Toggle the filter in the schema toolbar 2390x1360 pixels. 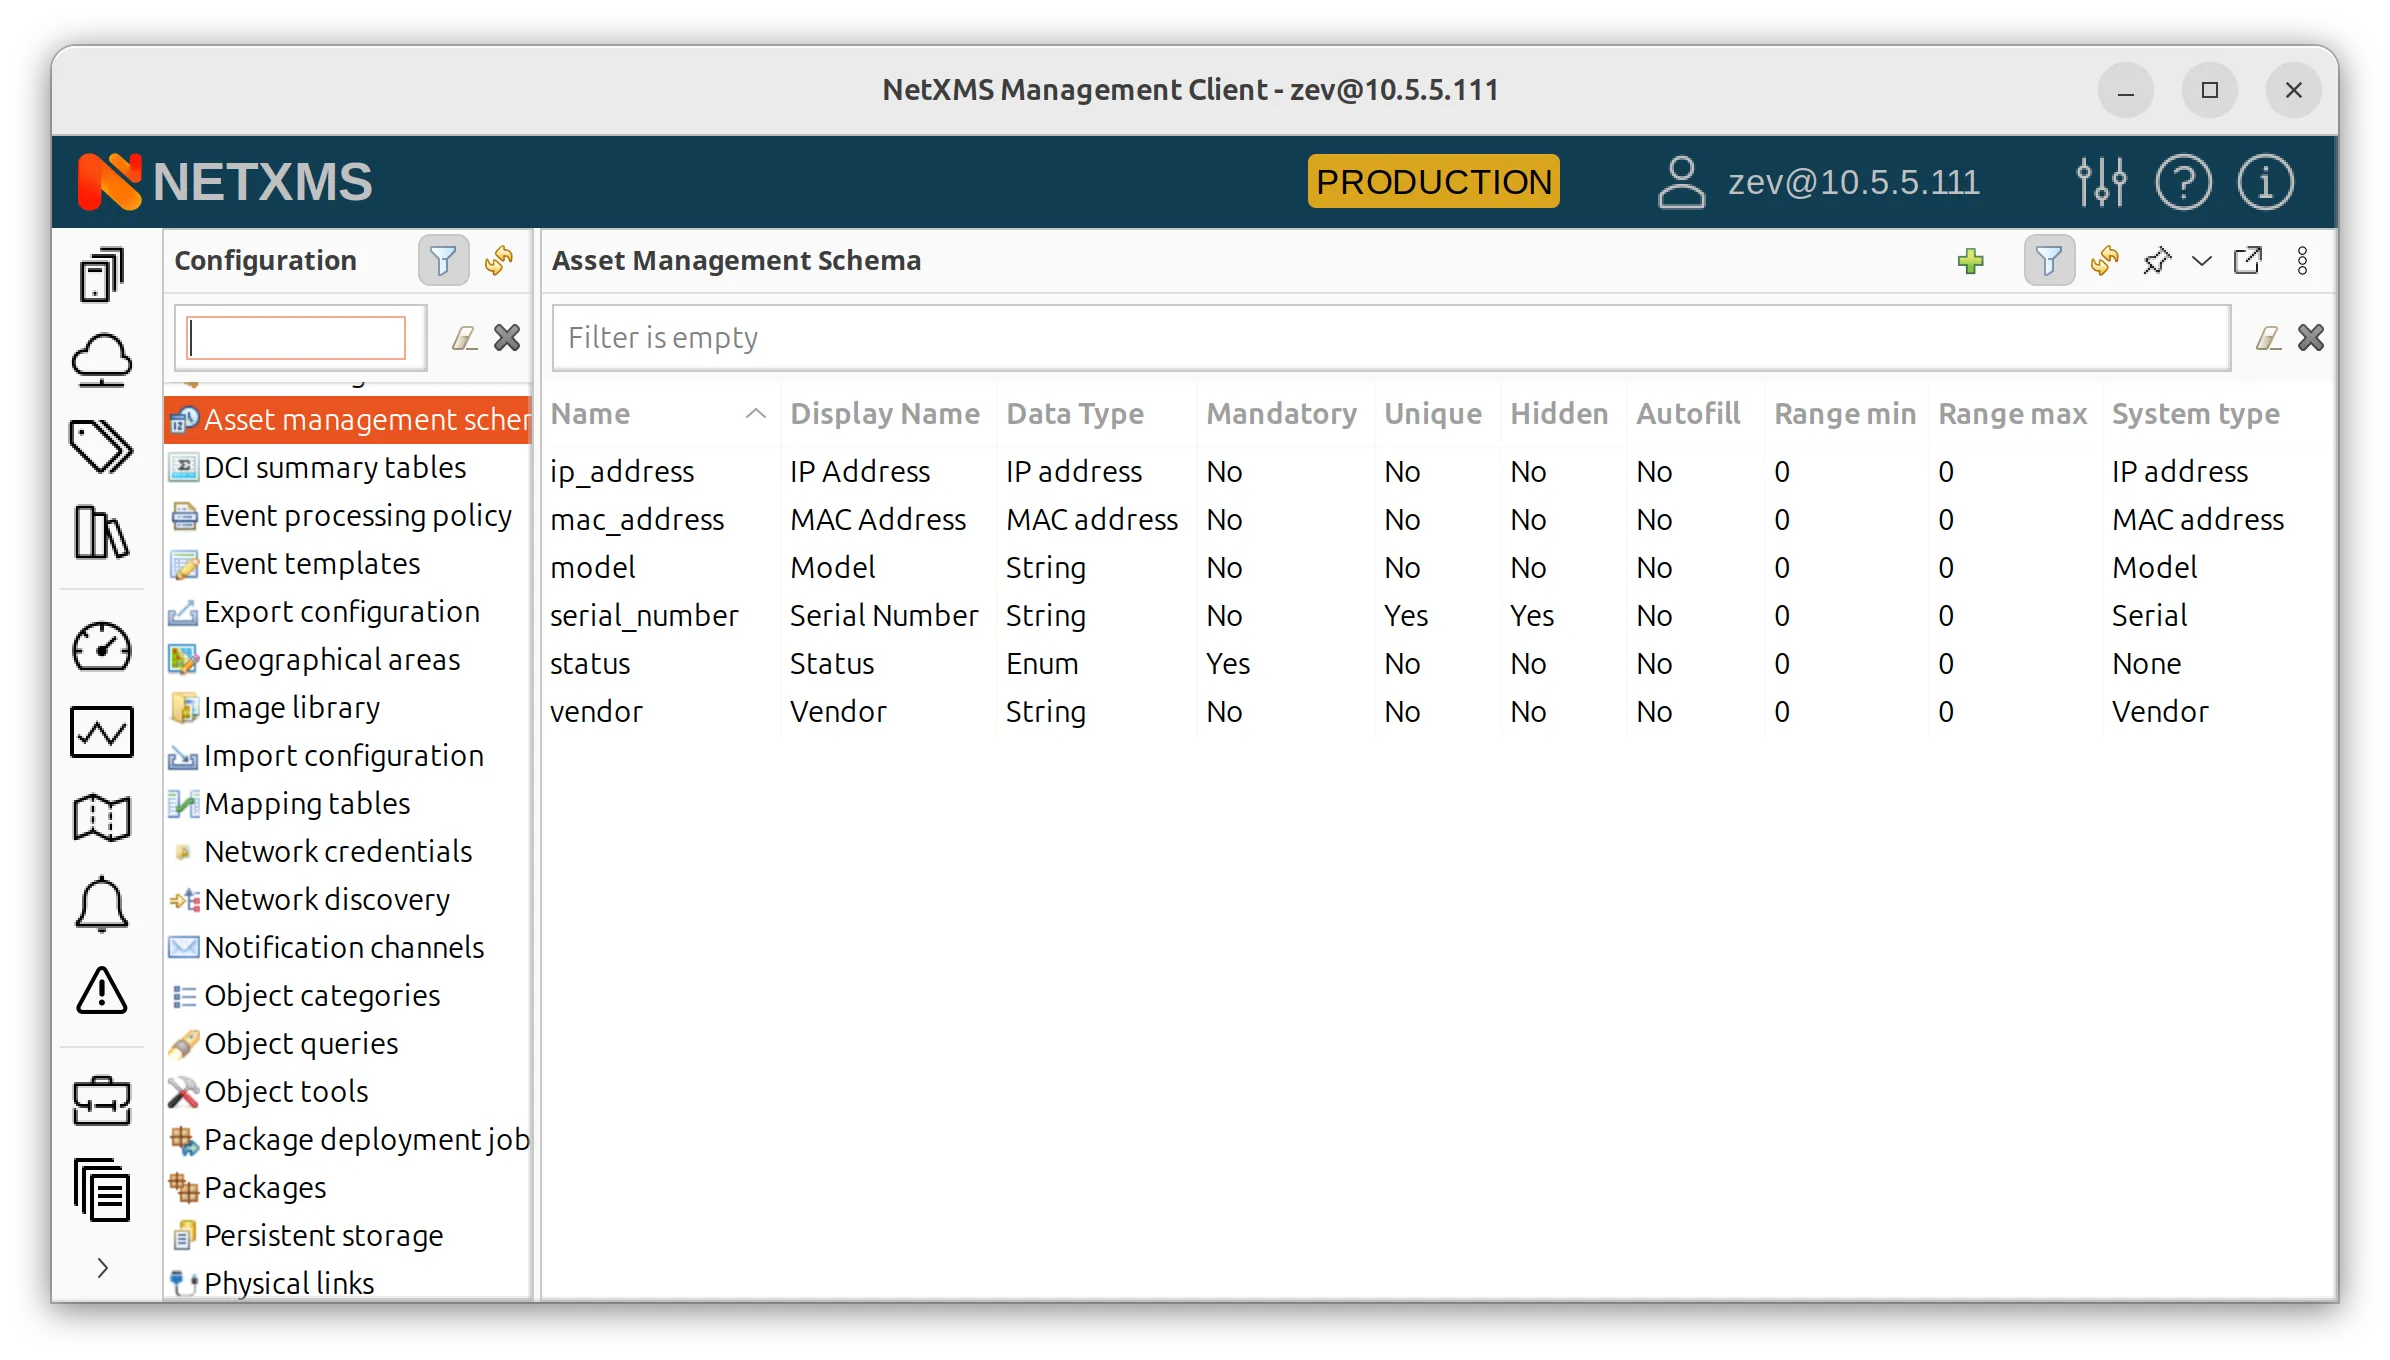(2047, 261)
